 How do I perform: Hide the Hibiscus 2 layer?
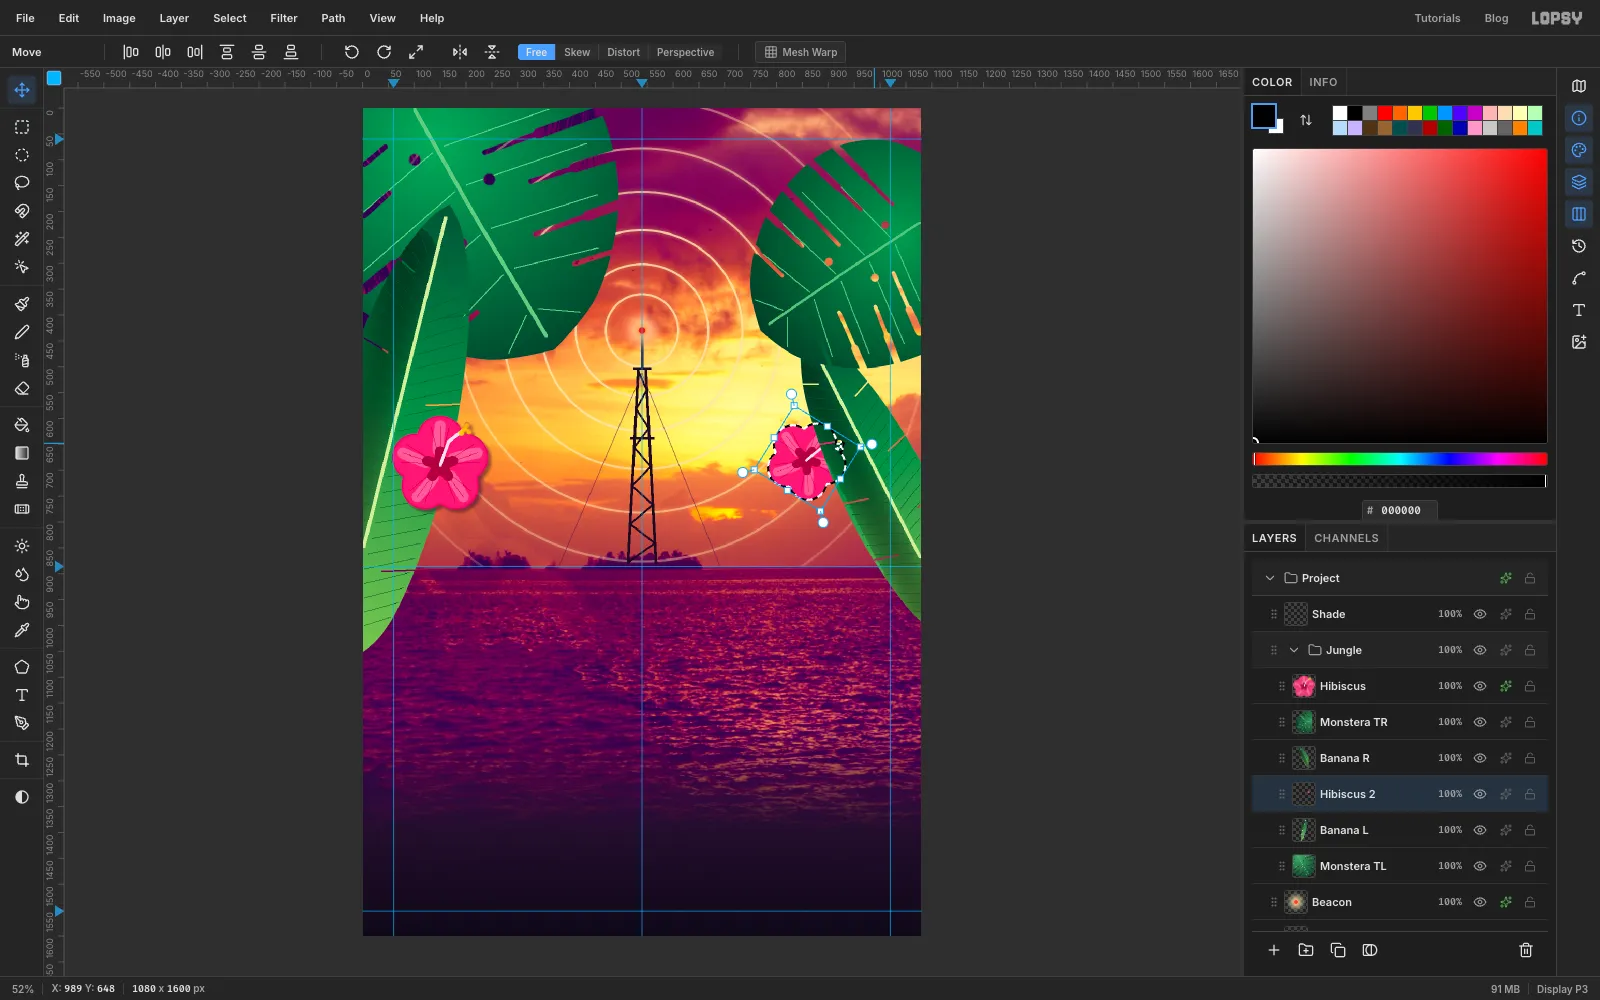point(1480,794)
